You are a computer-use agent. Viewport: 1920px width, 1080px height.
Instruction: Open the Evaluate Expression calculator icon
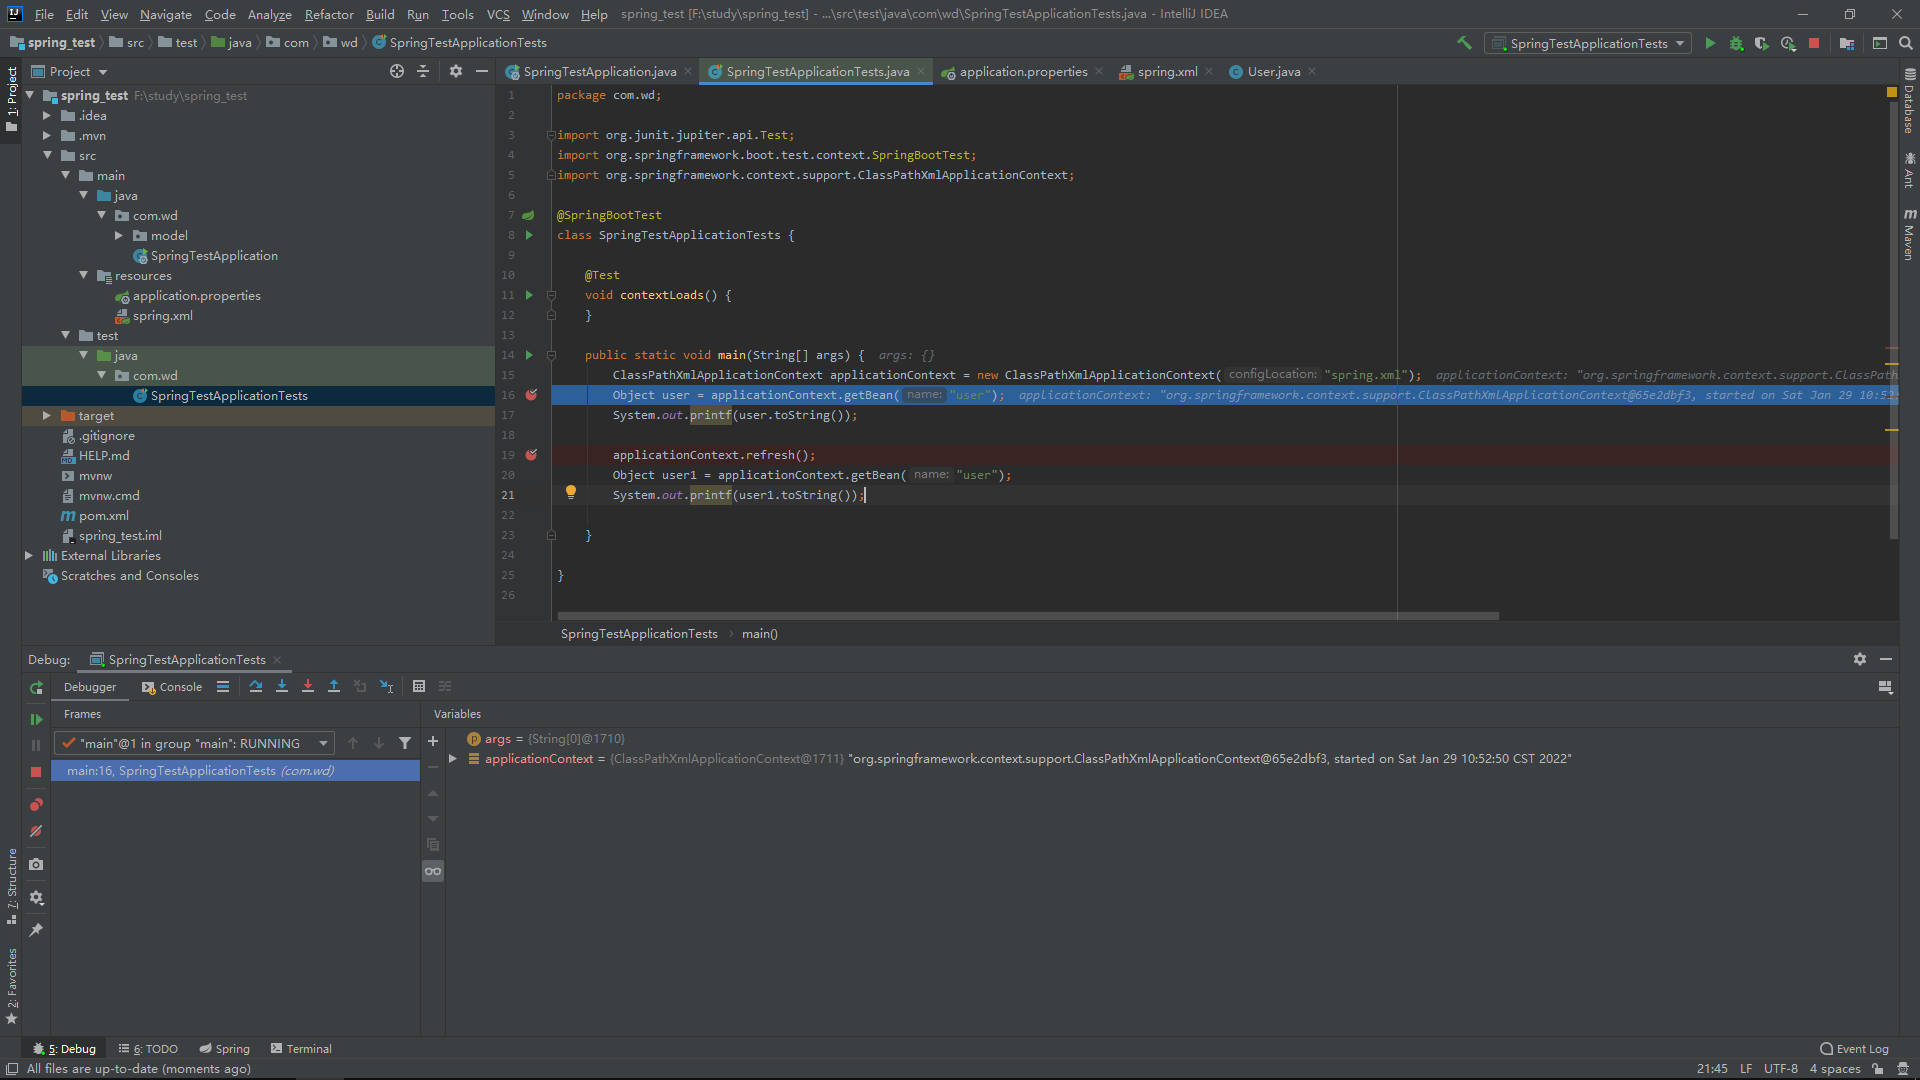tap(419, 686)
